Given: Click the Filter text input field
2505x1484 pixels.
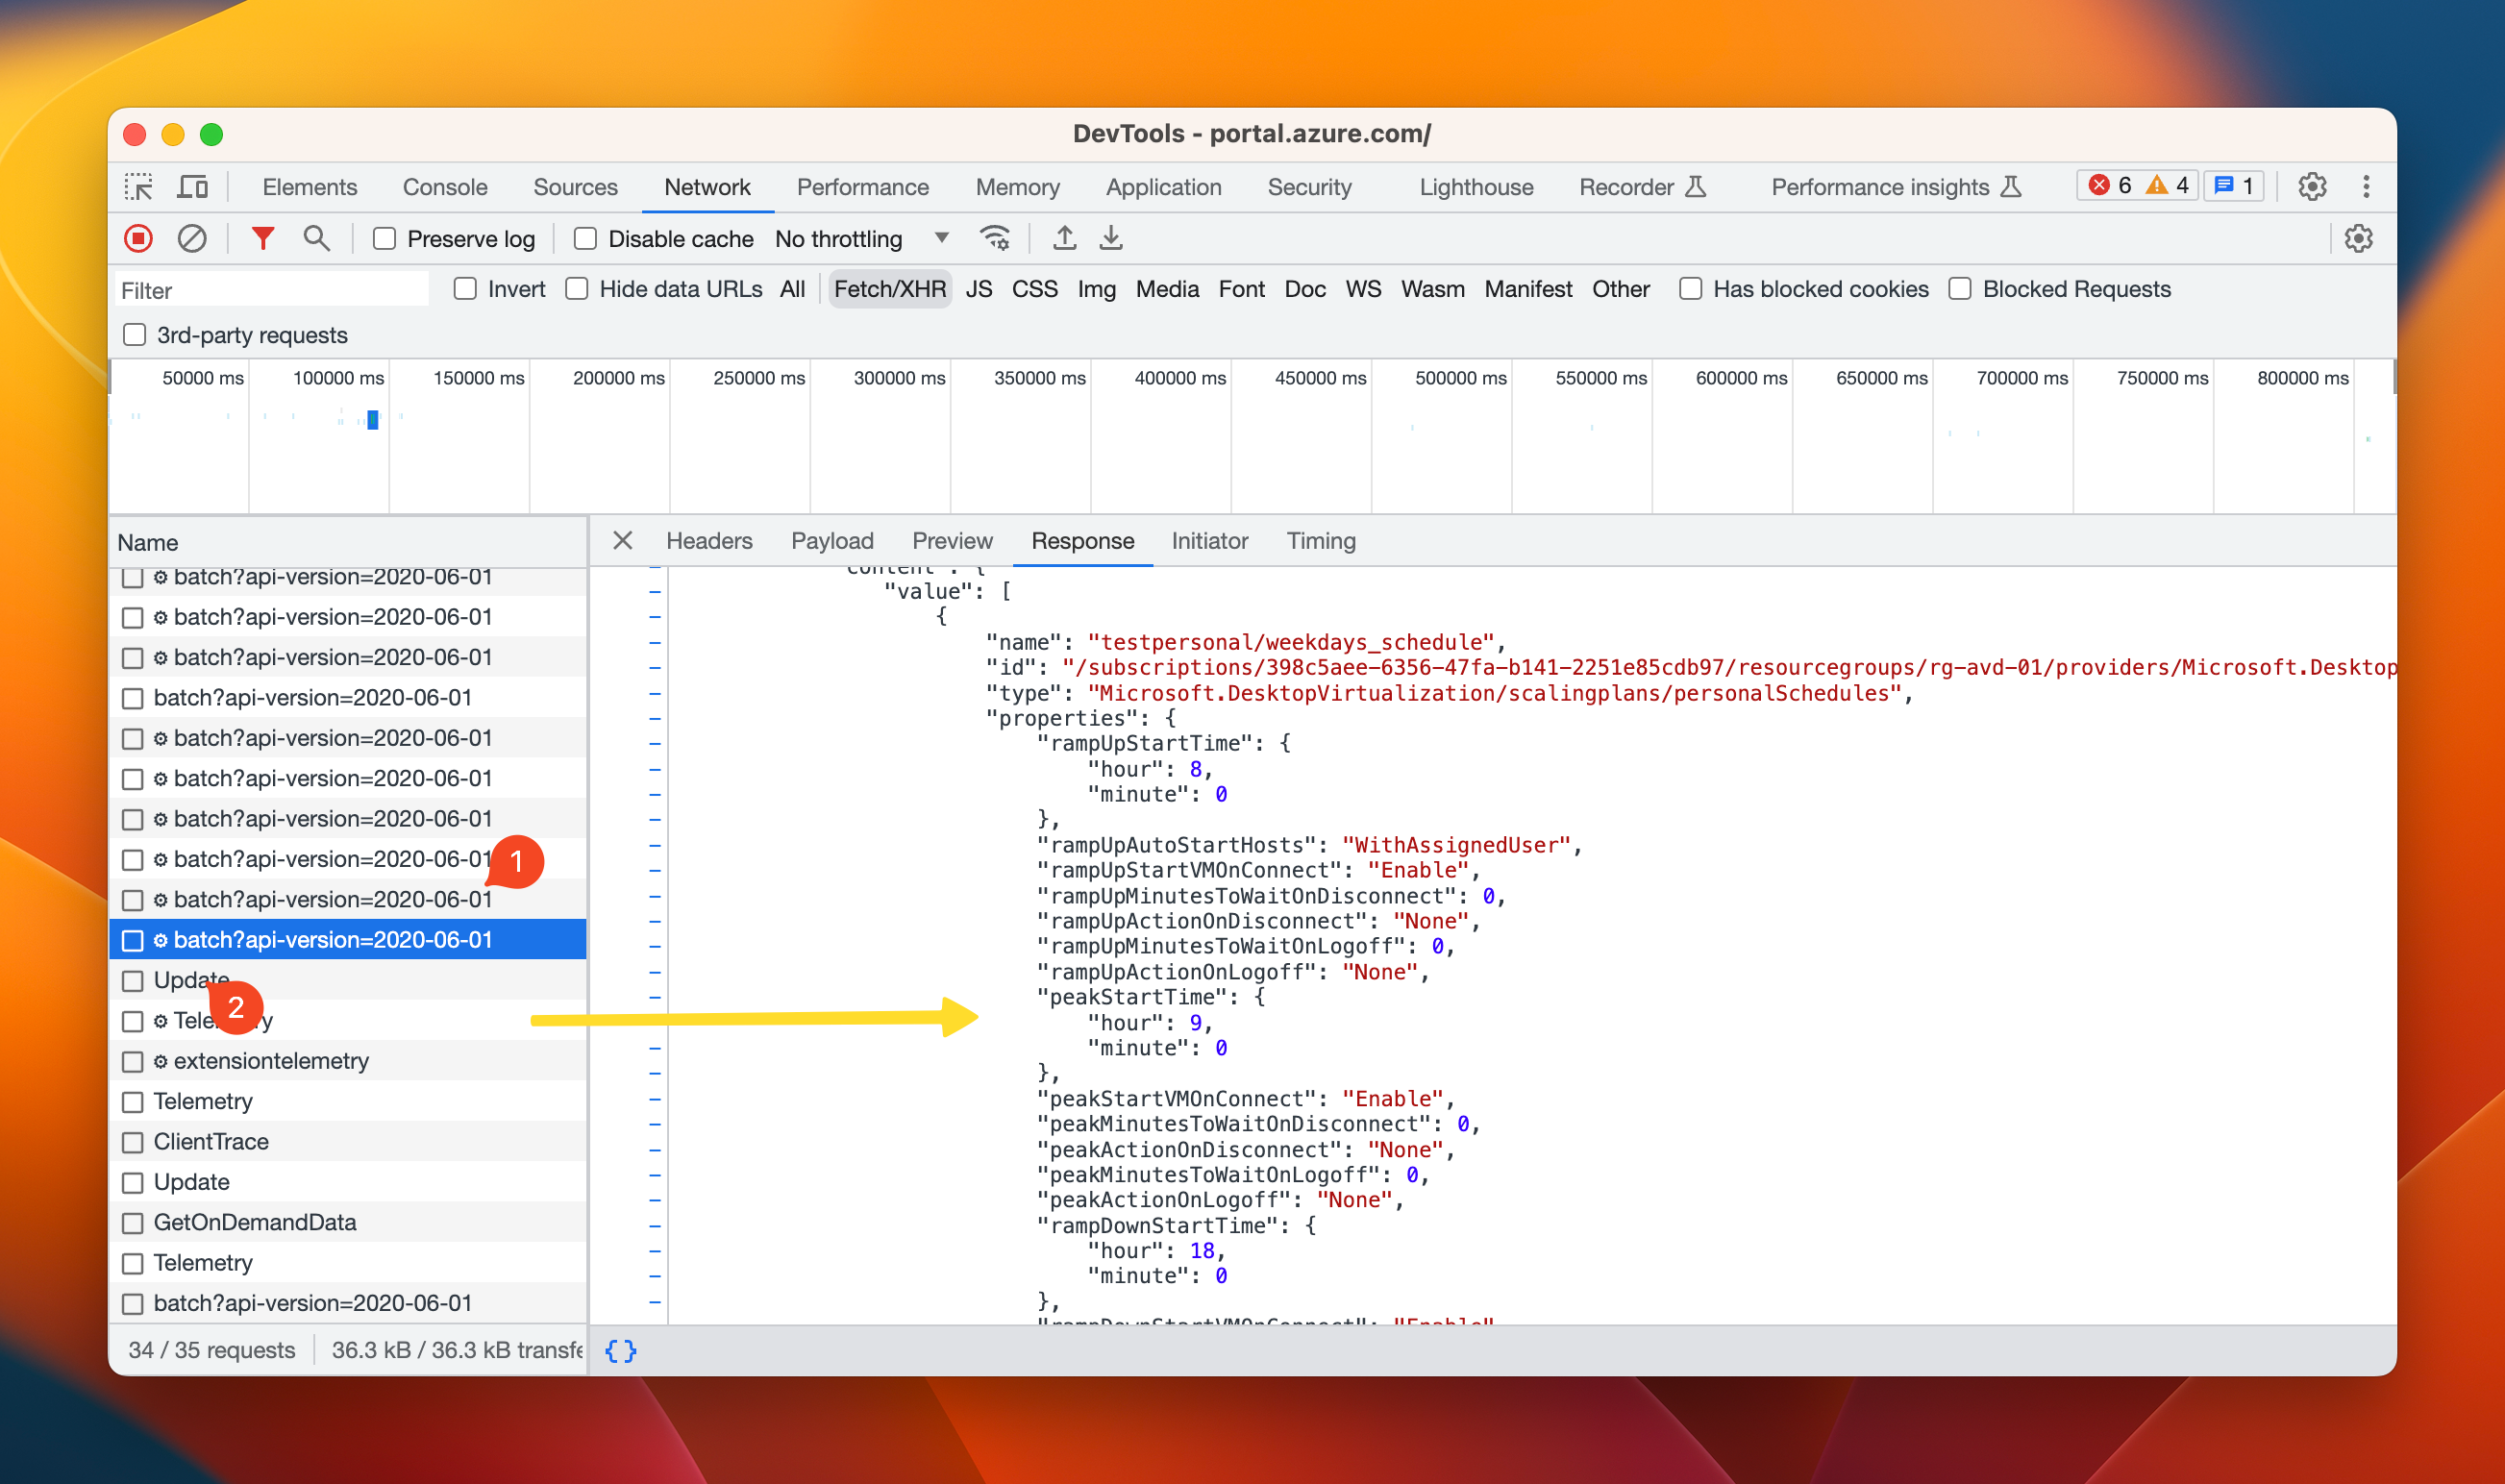Looking at the screenshot, I should click(272, 291).
